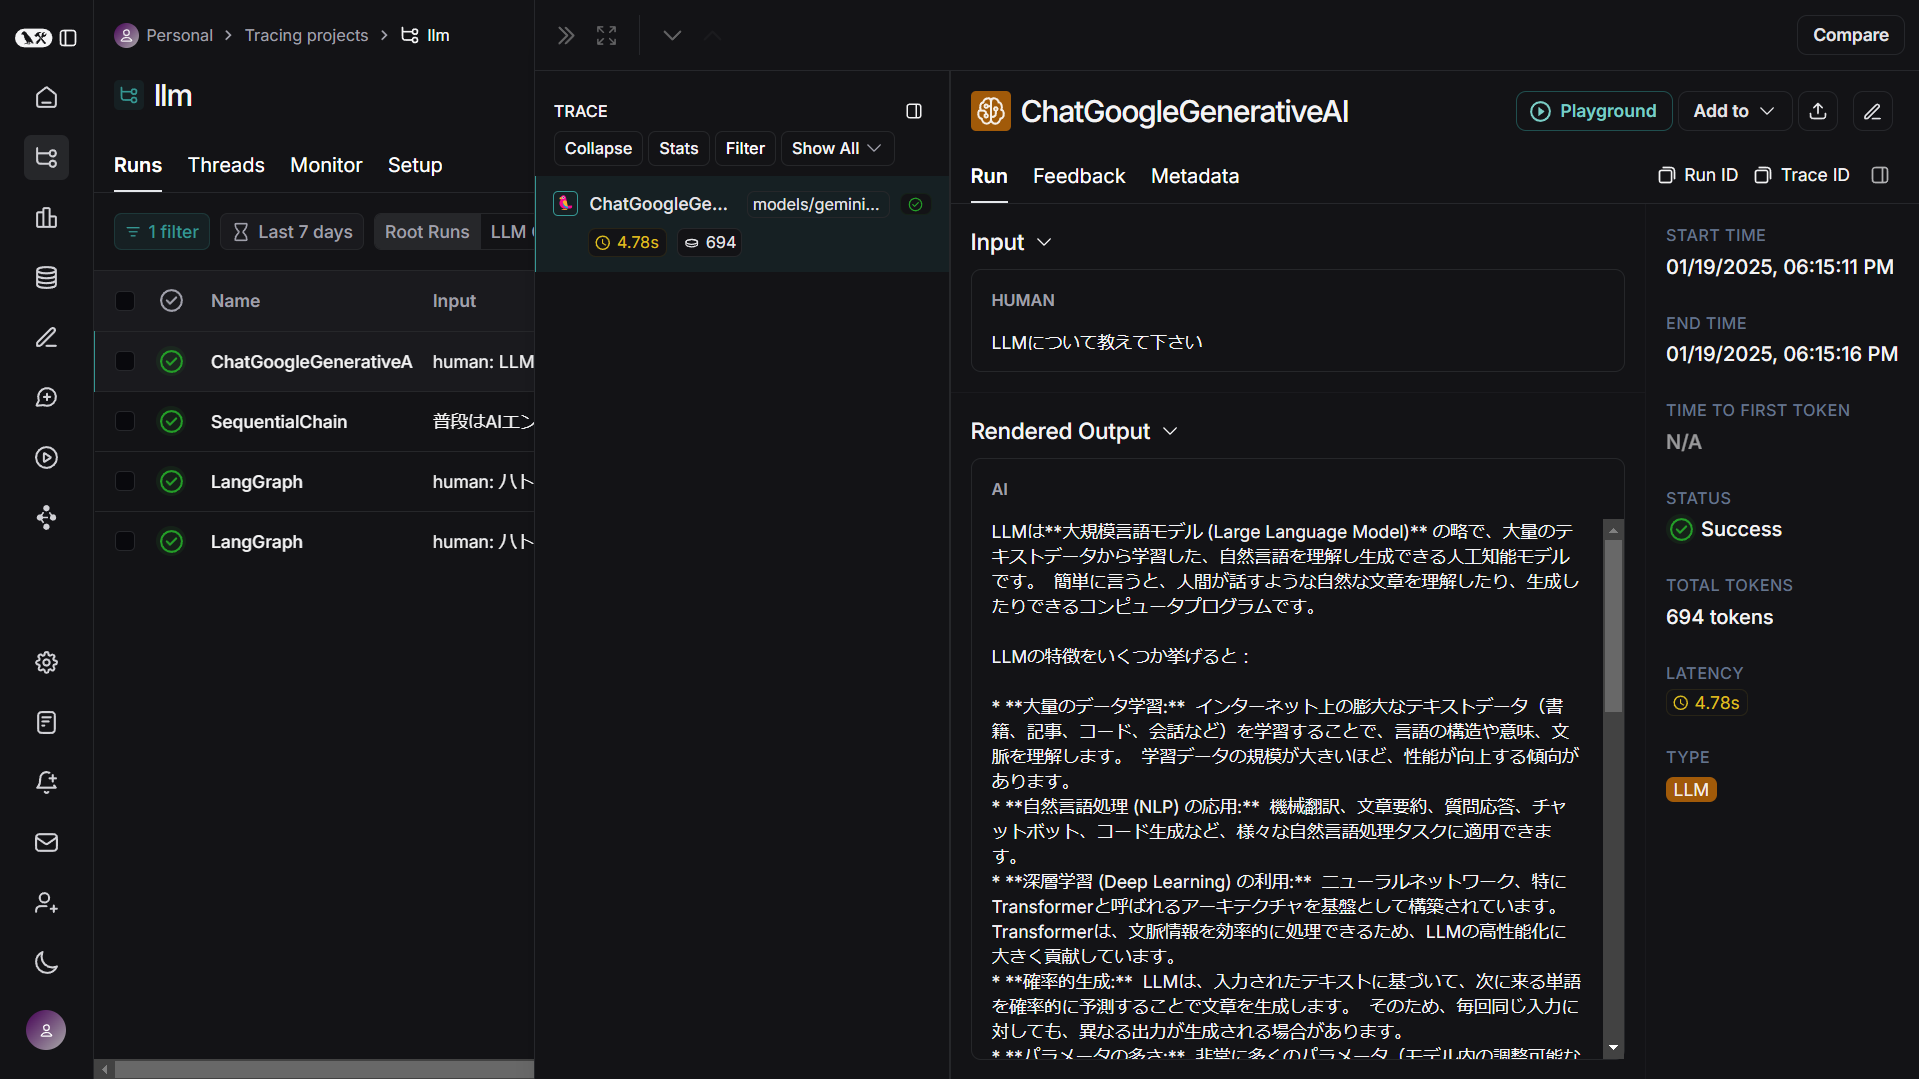Select the Root Runs toggle option
Screen dimensions: 1919x1079
click(x=427, y=232)
